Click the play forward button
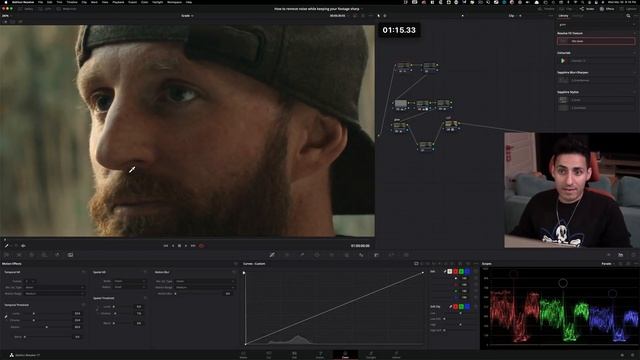Screen dimensions: 640x360 coord(186,246)
